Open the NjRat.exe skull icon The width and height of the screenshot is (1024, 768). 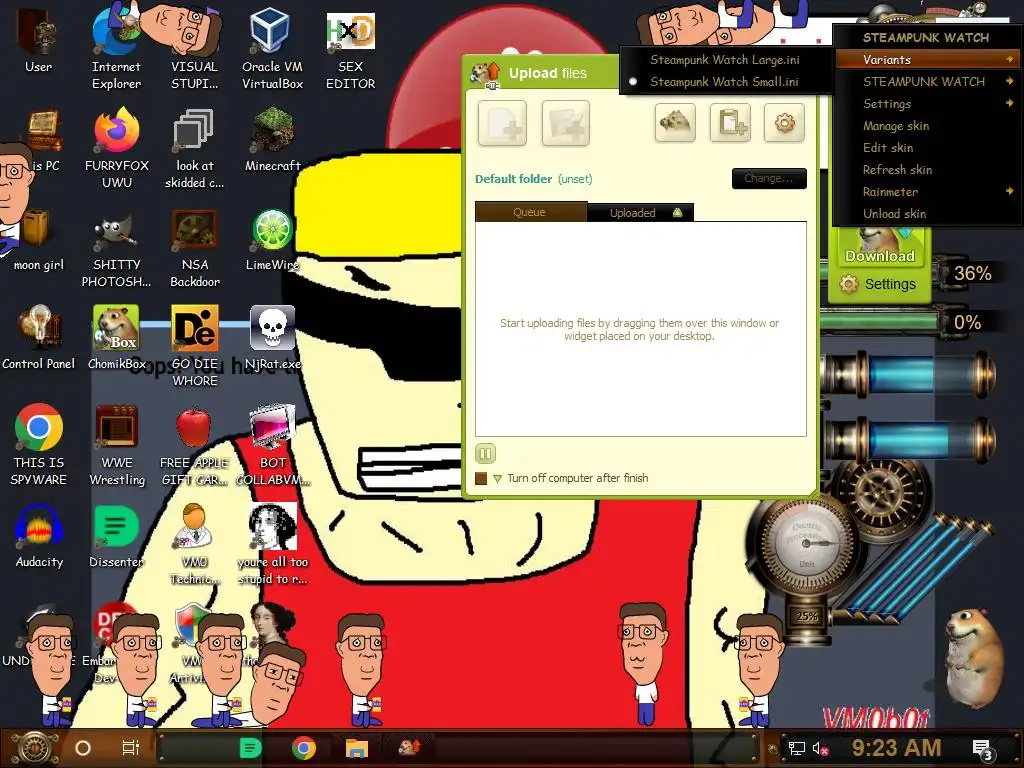[272, 336]
